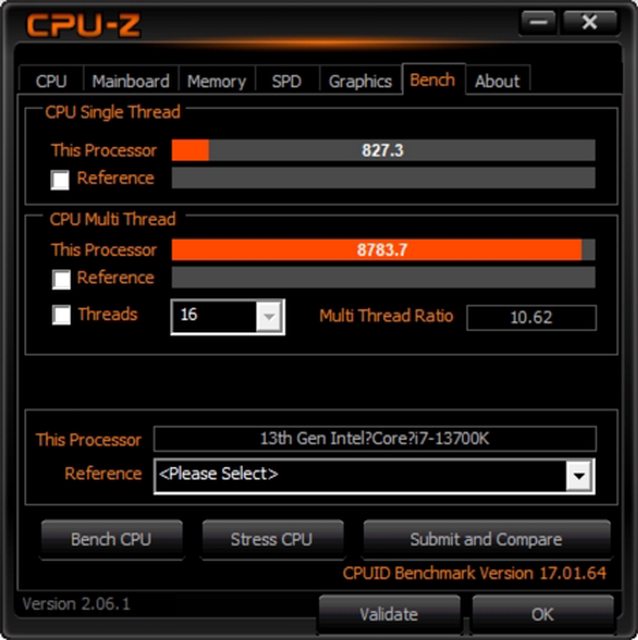Screen dimensions: 638x640
Task: Click the CPU-Z logo
Action: (84, 25)
